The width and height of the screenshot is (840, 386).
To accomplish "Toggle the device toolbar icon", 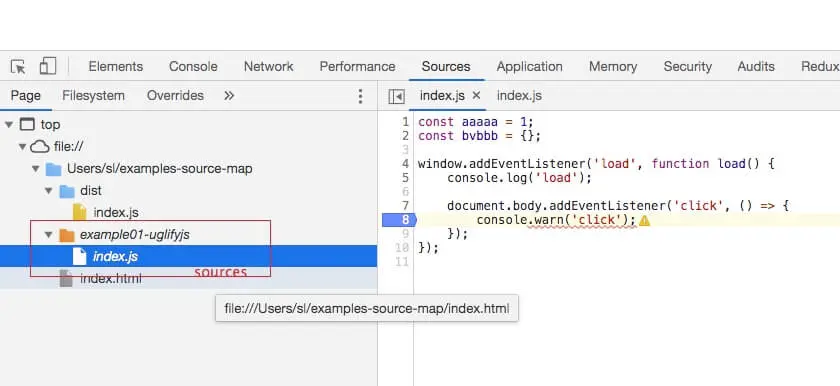I will click(x=48, y=66).
